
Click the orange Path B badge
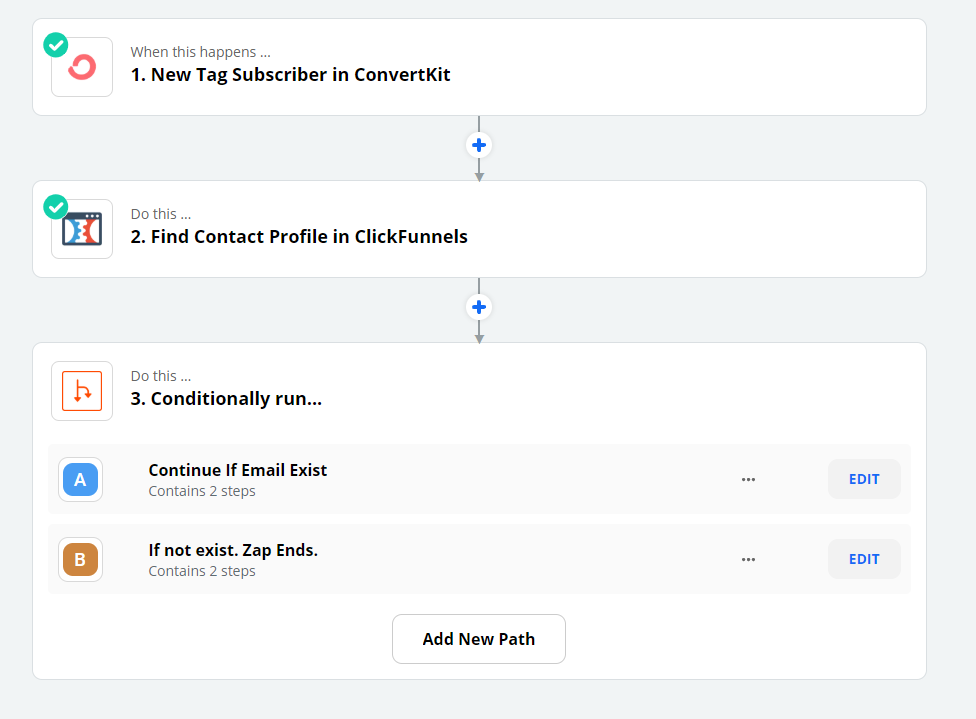pos(80,559)
